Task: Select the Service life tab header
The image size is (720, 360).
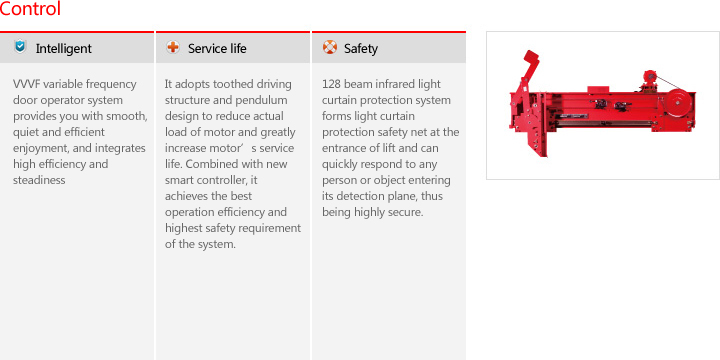Action: point(233,47)
